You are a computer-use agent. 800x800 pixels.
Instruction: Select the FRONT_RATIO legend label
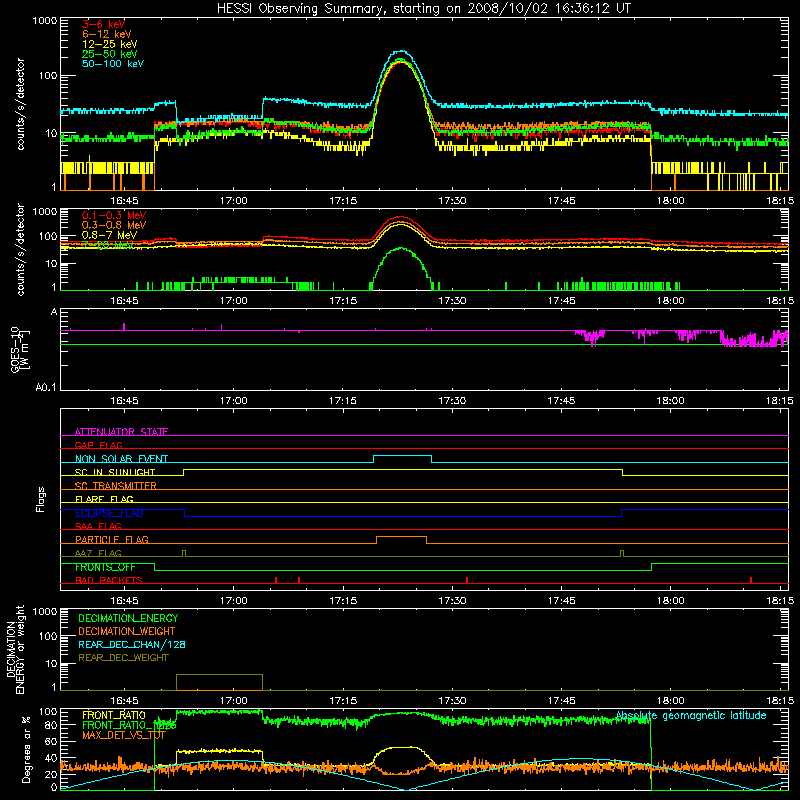point(114,715)
